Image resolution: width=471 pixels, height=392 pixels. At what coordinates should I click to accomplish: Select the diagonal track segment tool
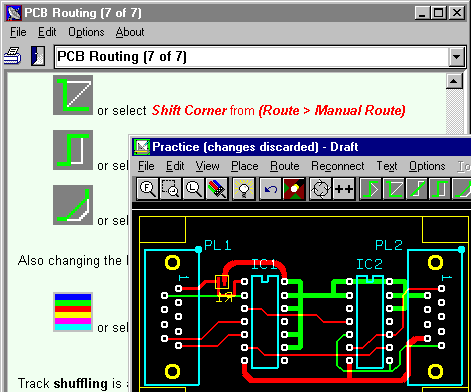tap(417, 189)
